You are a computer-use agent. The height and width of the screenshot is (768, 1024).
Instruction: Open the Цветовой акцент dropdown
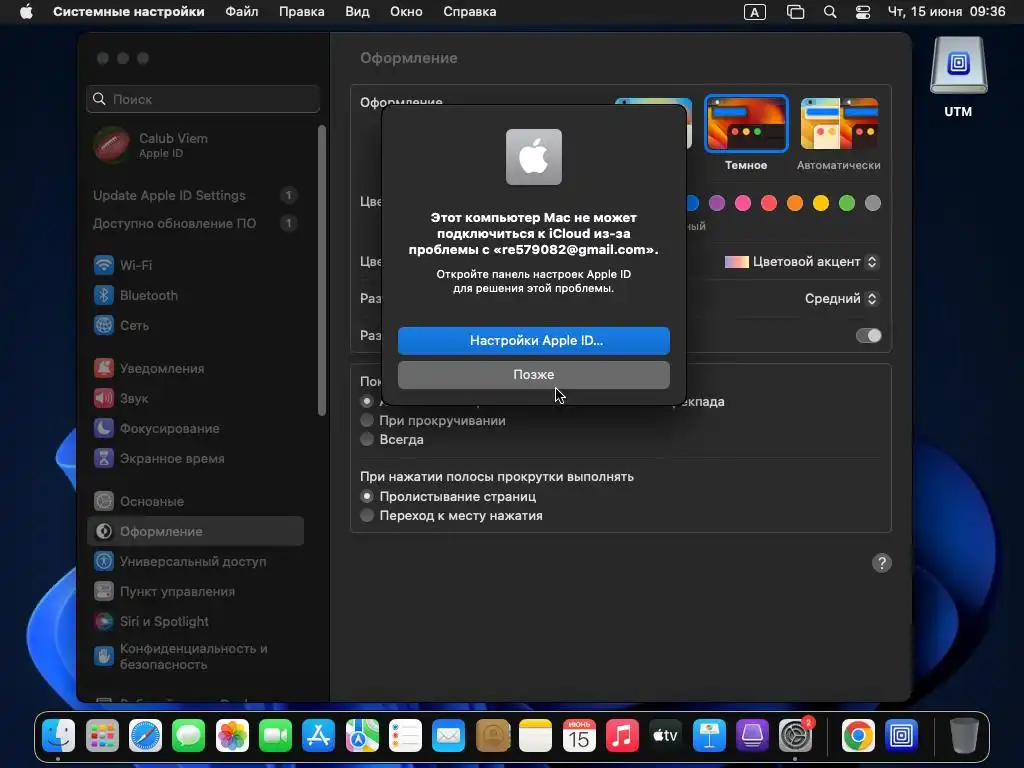tap(802, 262)
